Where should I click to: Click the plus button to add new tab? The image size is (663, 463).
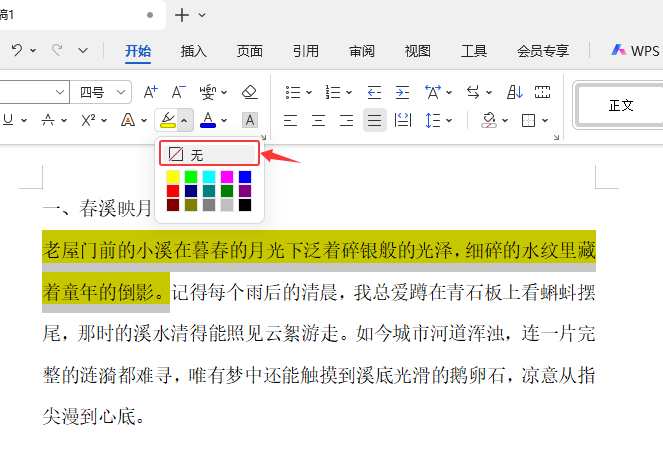(x=182, y=15)
